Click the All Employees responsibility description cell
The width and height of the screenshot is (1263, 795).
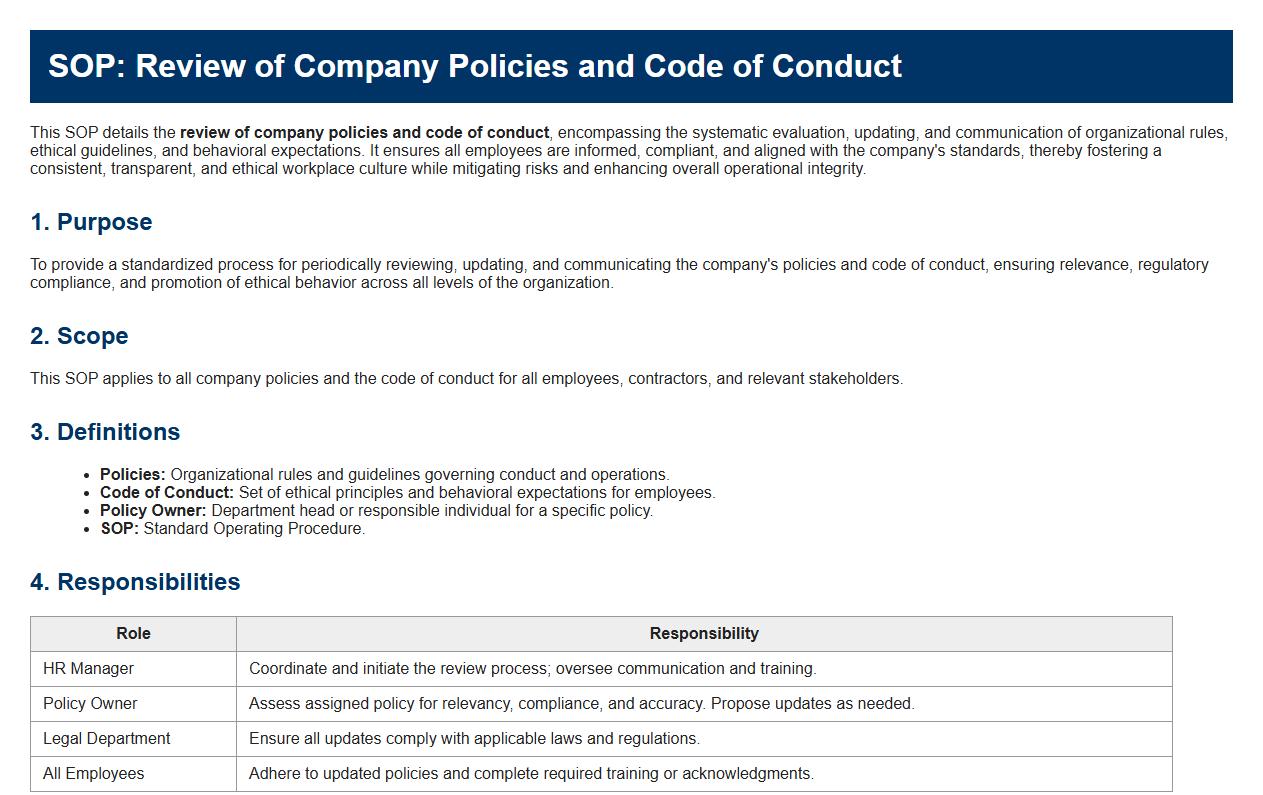click(x=531, y=774)
